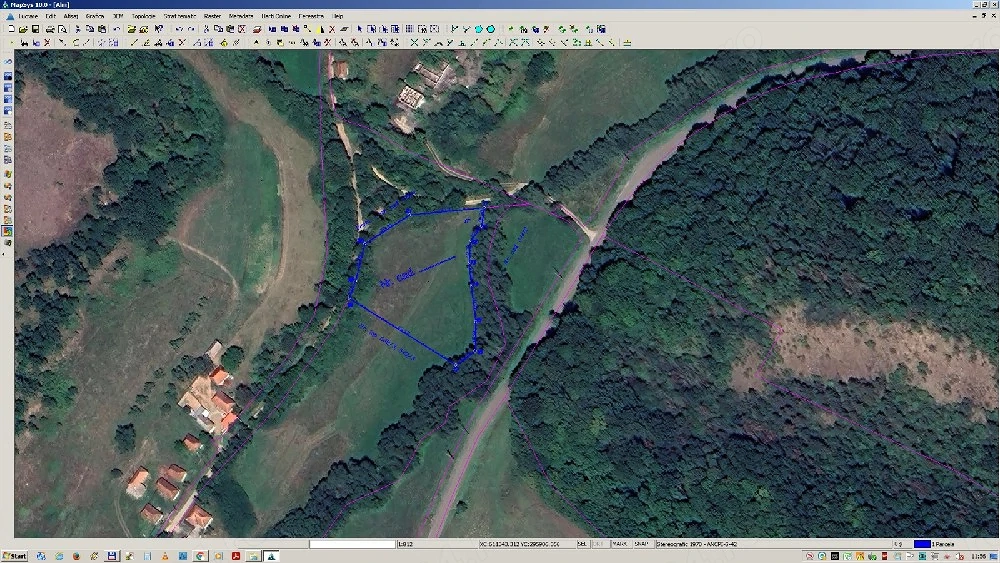Save the project using the diskette icon

point(36,29)
